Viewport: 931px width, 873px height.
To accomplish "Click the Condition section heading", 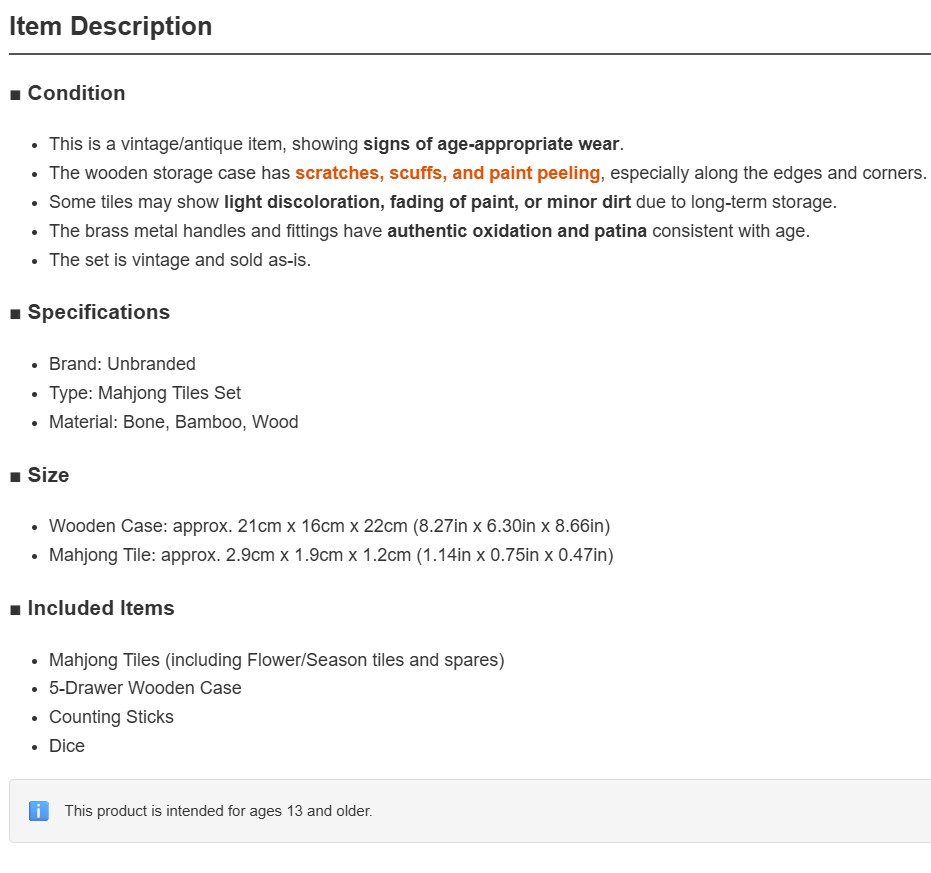I will pyautogui.click(x=76, y=93).
